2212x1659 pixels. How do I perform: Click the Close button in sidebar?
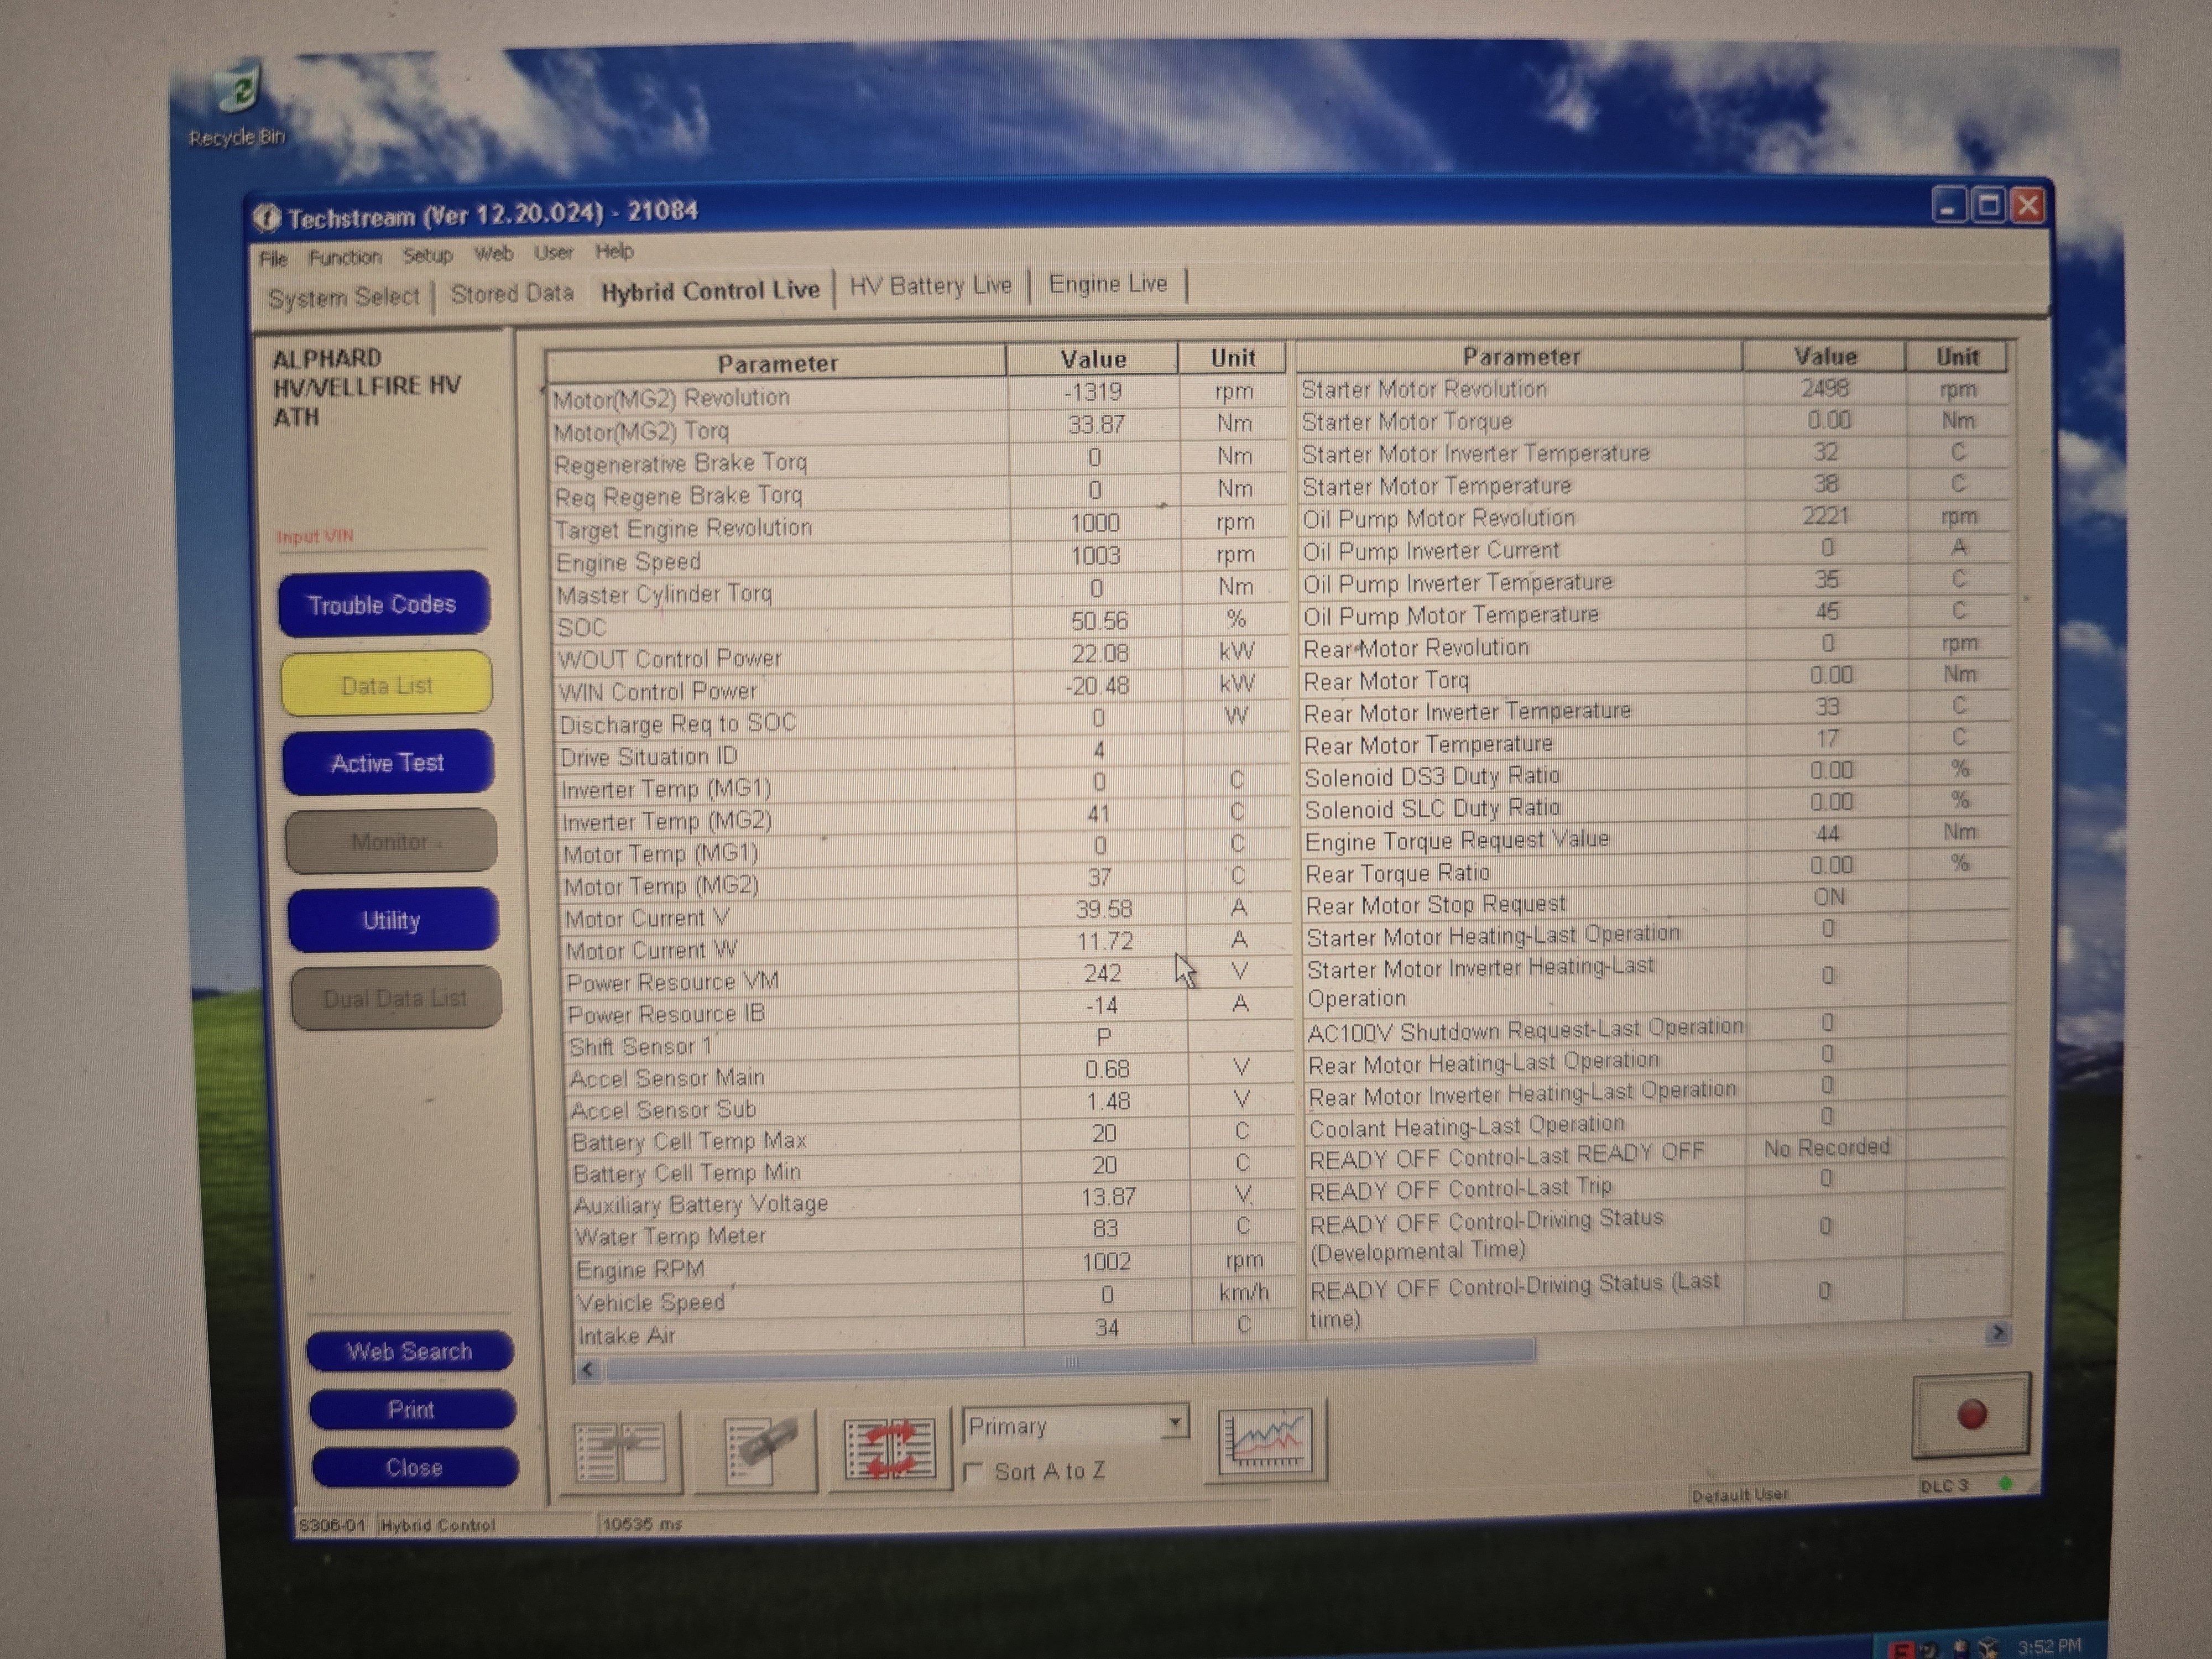tap(414, 1467)
